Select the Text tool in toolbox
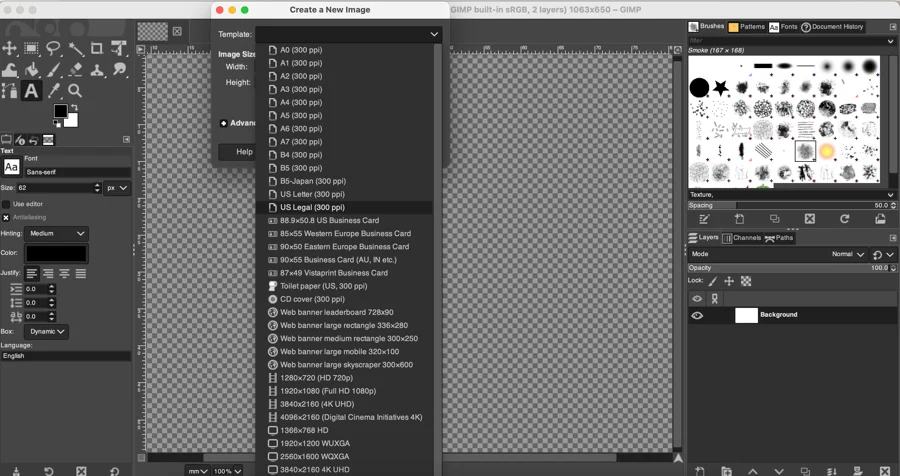Image resolution: width=900 pixels, height=476 pixels. [x=31, y=91]
